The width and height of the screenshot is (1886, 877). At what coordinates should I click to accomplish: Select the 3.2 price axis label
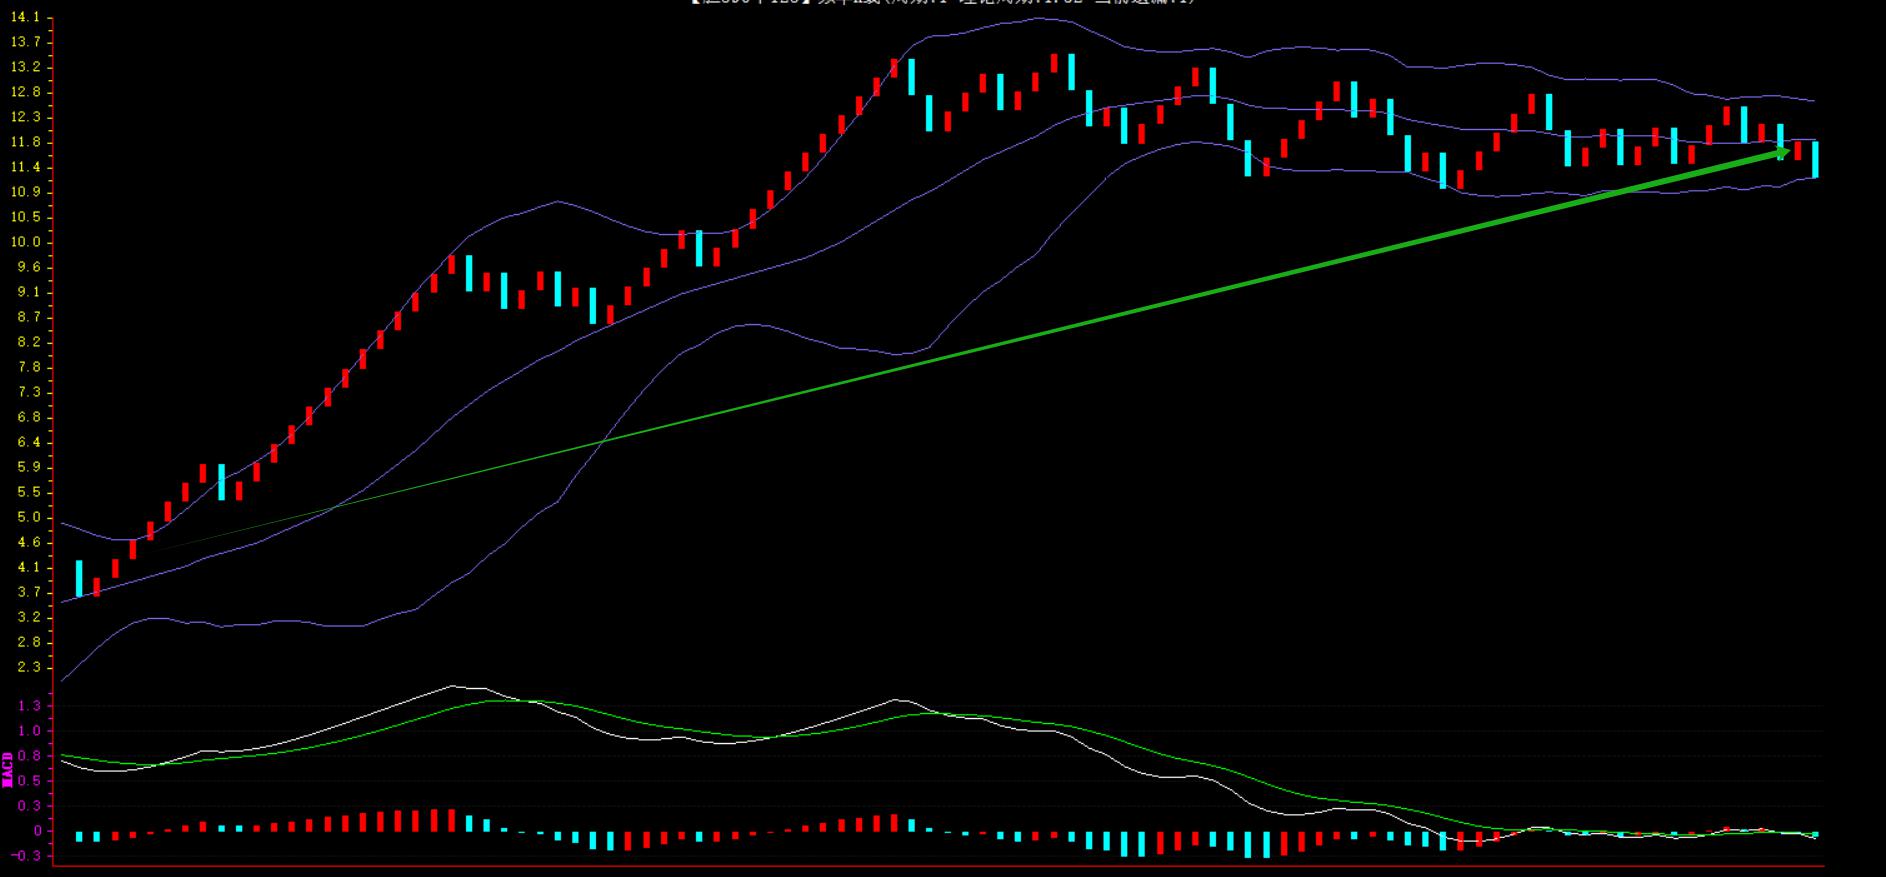29,617
